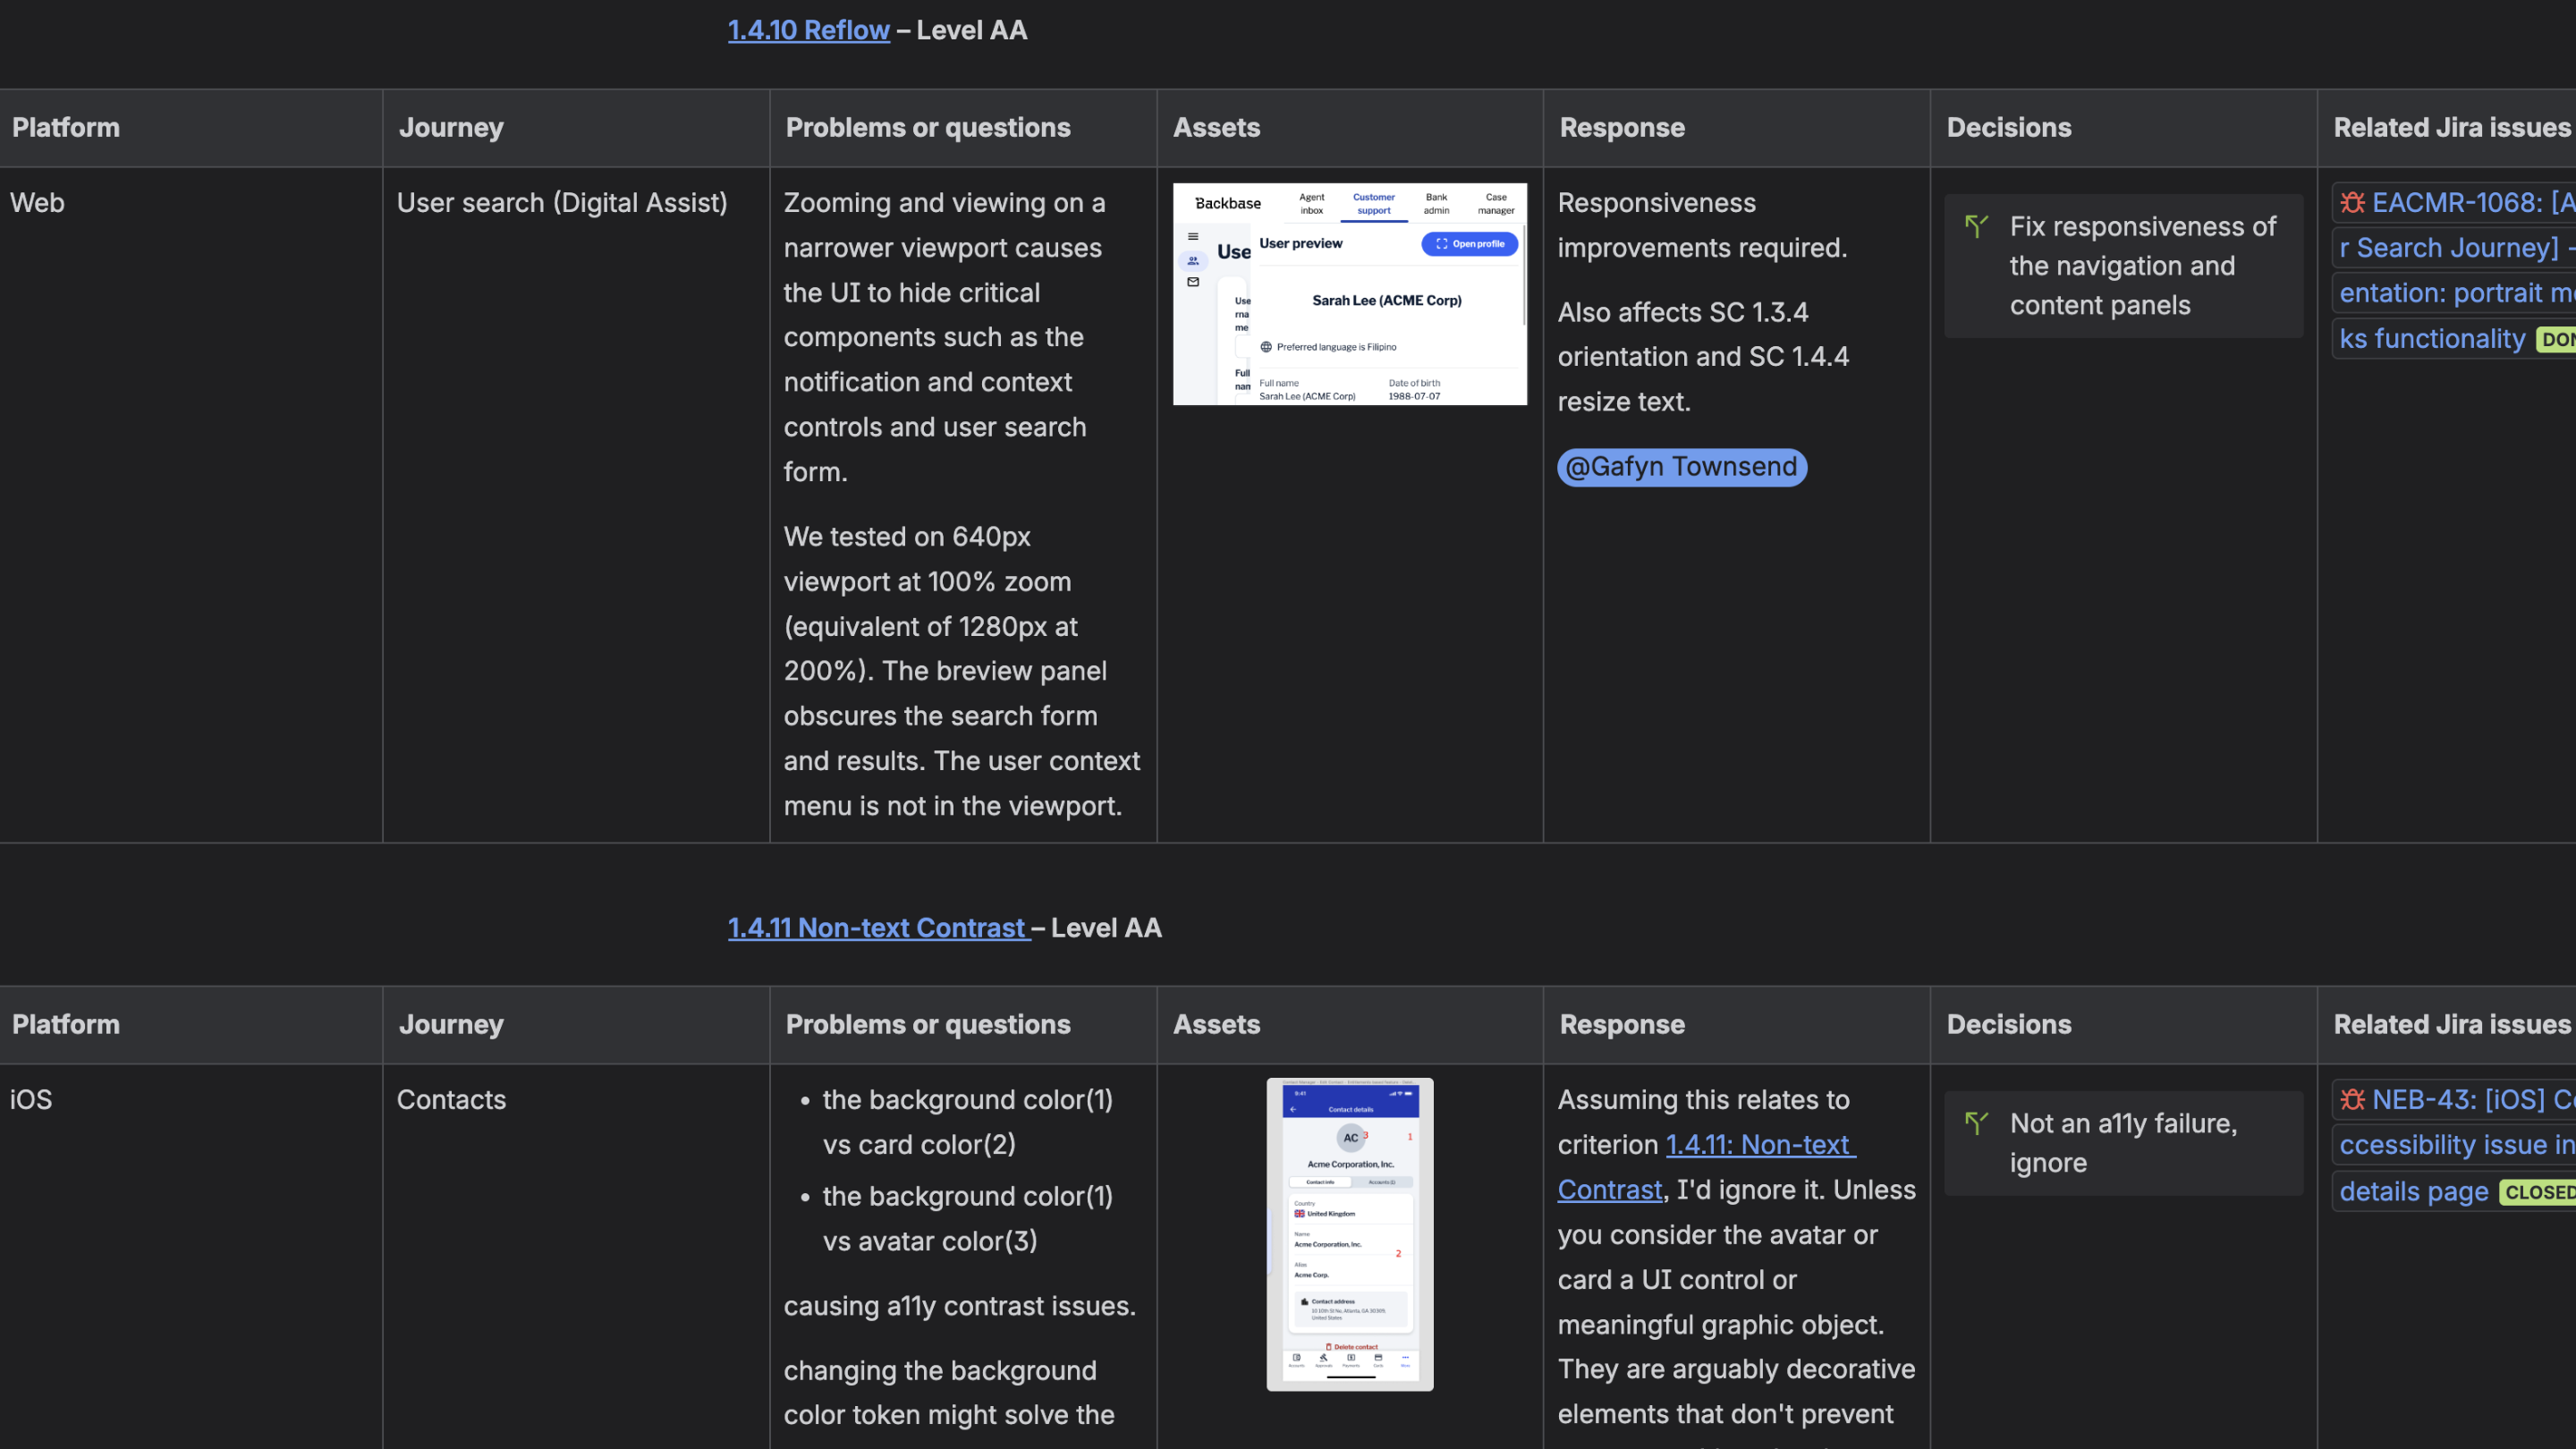Viewport: 2576px width, 1449px height.
Task: Click the red bug icon beside EACMR-1068
Action: click(x=2352, y=203)
